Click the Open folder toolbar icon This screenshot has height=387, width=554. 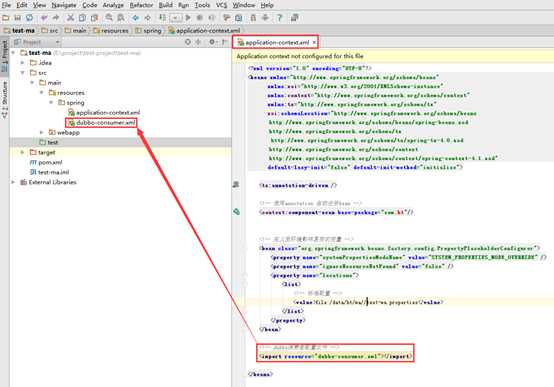[x=6, y=18]
